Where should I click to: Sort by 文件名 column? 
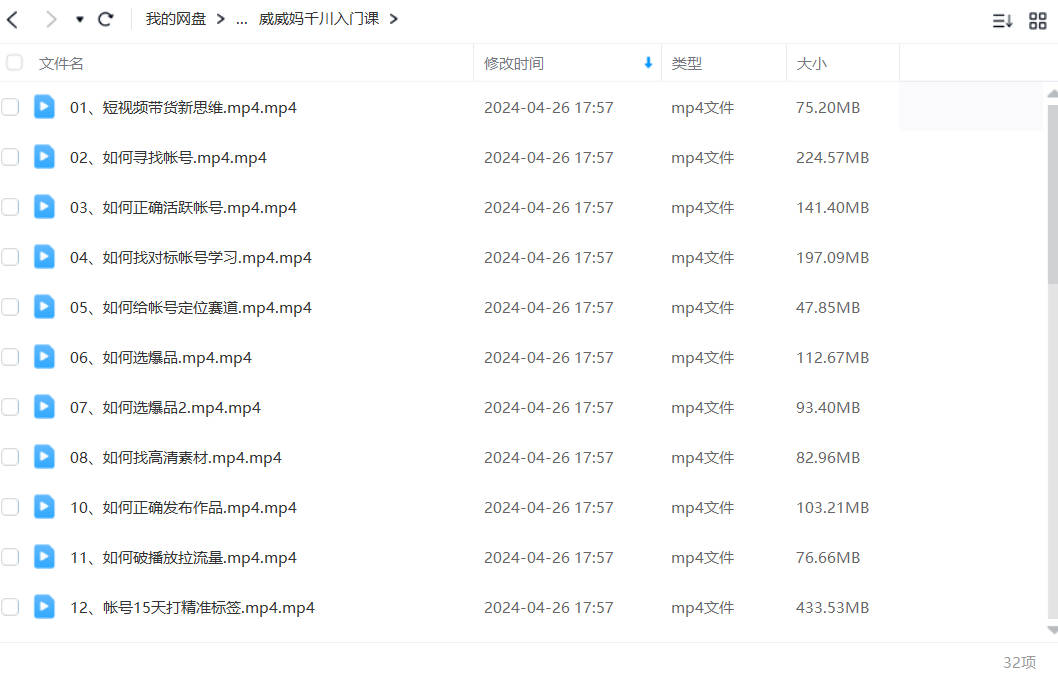(x=61, y=63)
